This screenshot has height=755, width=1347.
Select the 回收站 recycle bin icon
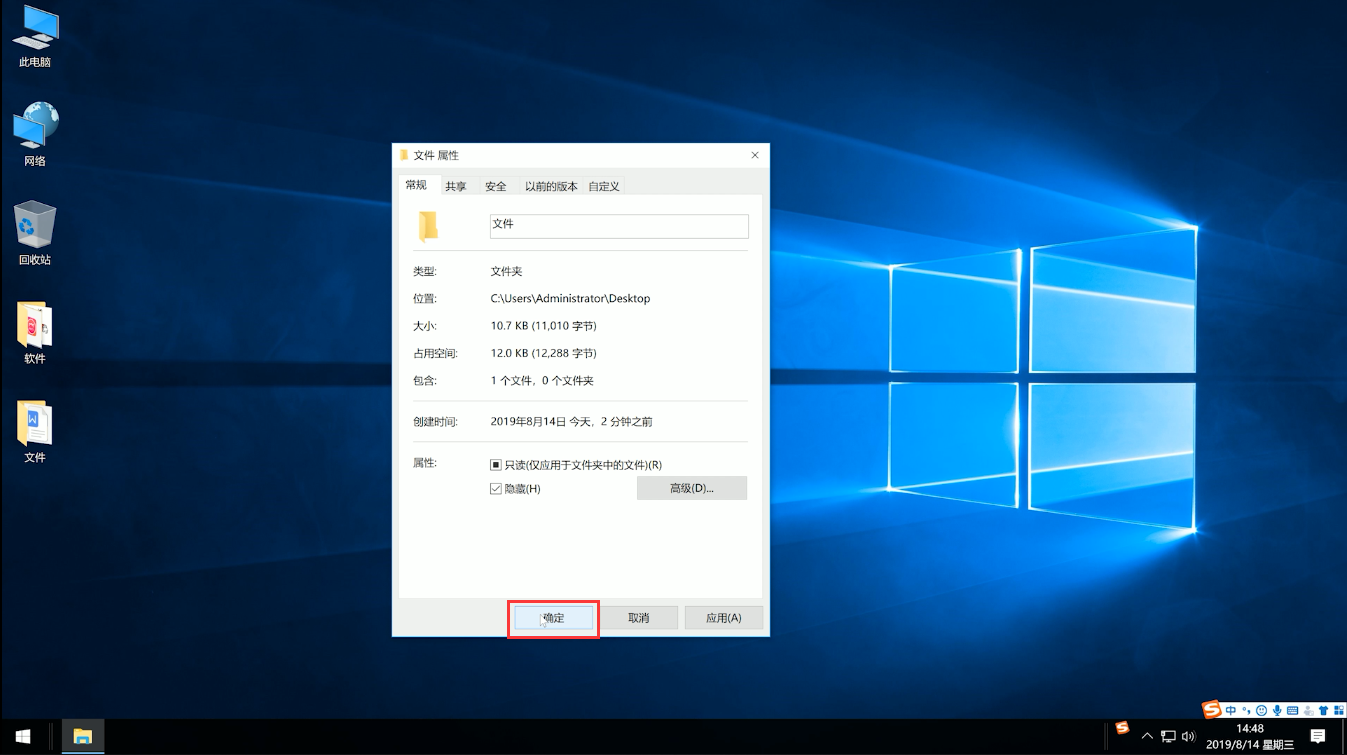[34, 233]
